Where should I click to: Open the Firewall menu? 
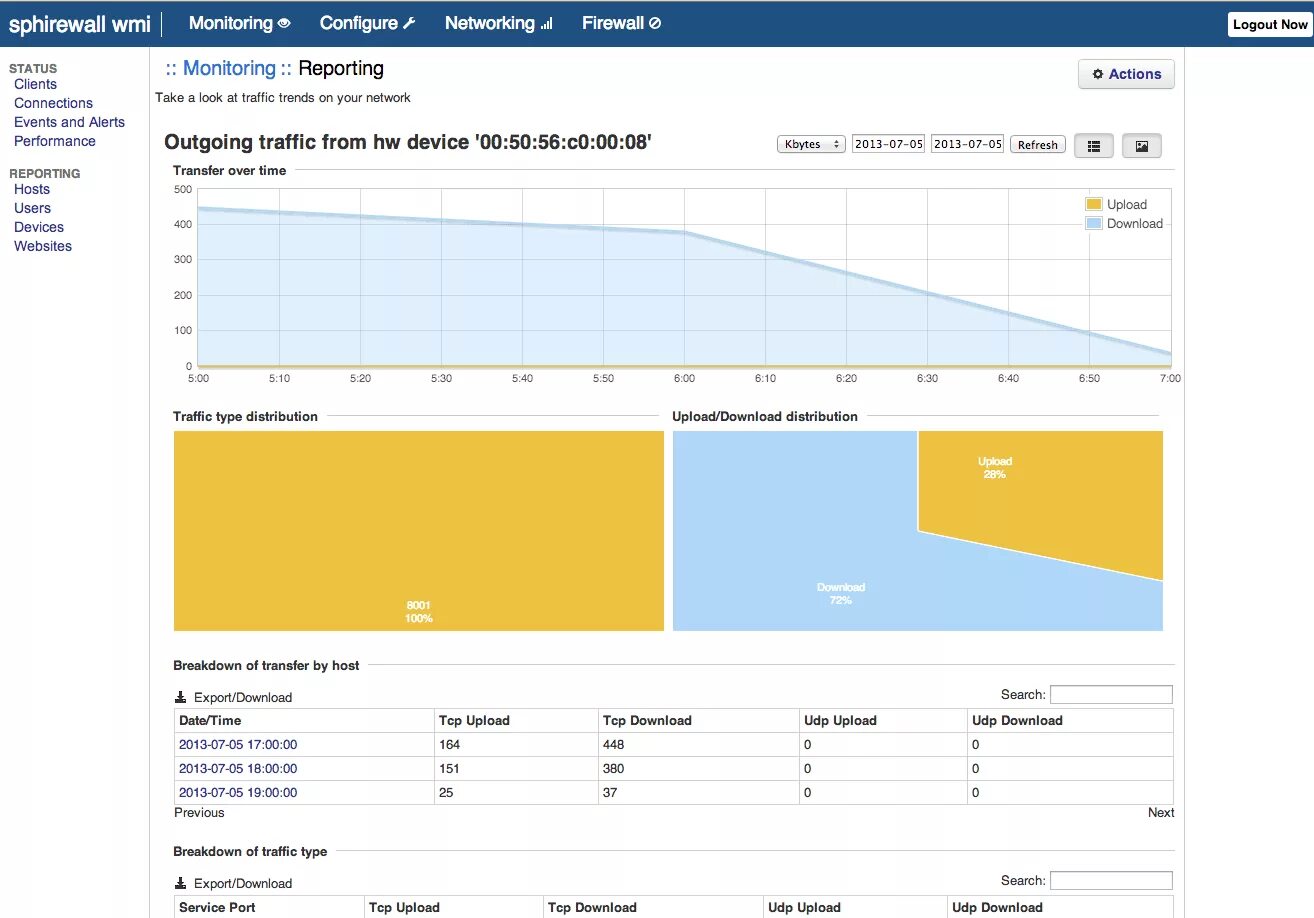[621, 23]
